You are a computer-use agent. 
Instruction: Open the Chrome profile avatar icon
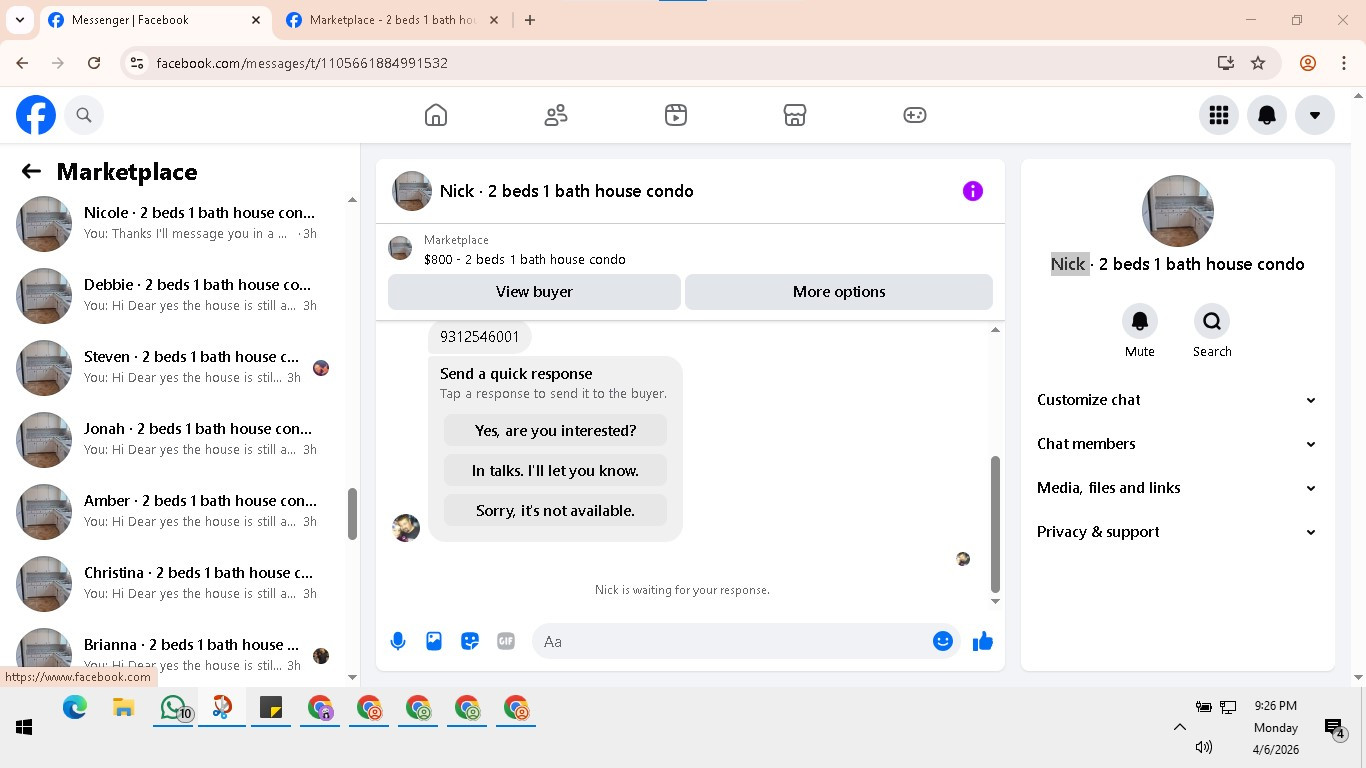(x=1308, y=63)
